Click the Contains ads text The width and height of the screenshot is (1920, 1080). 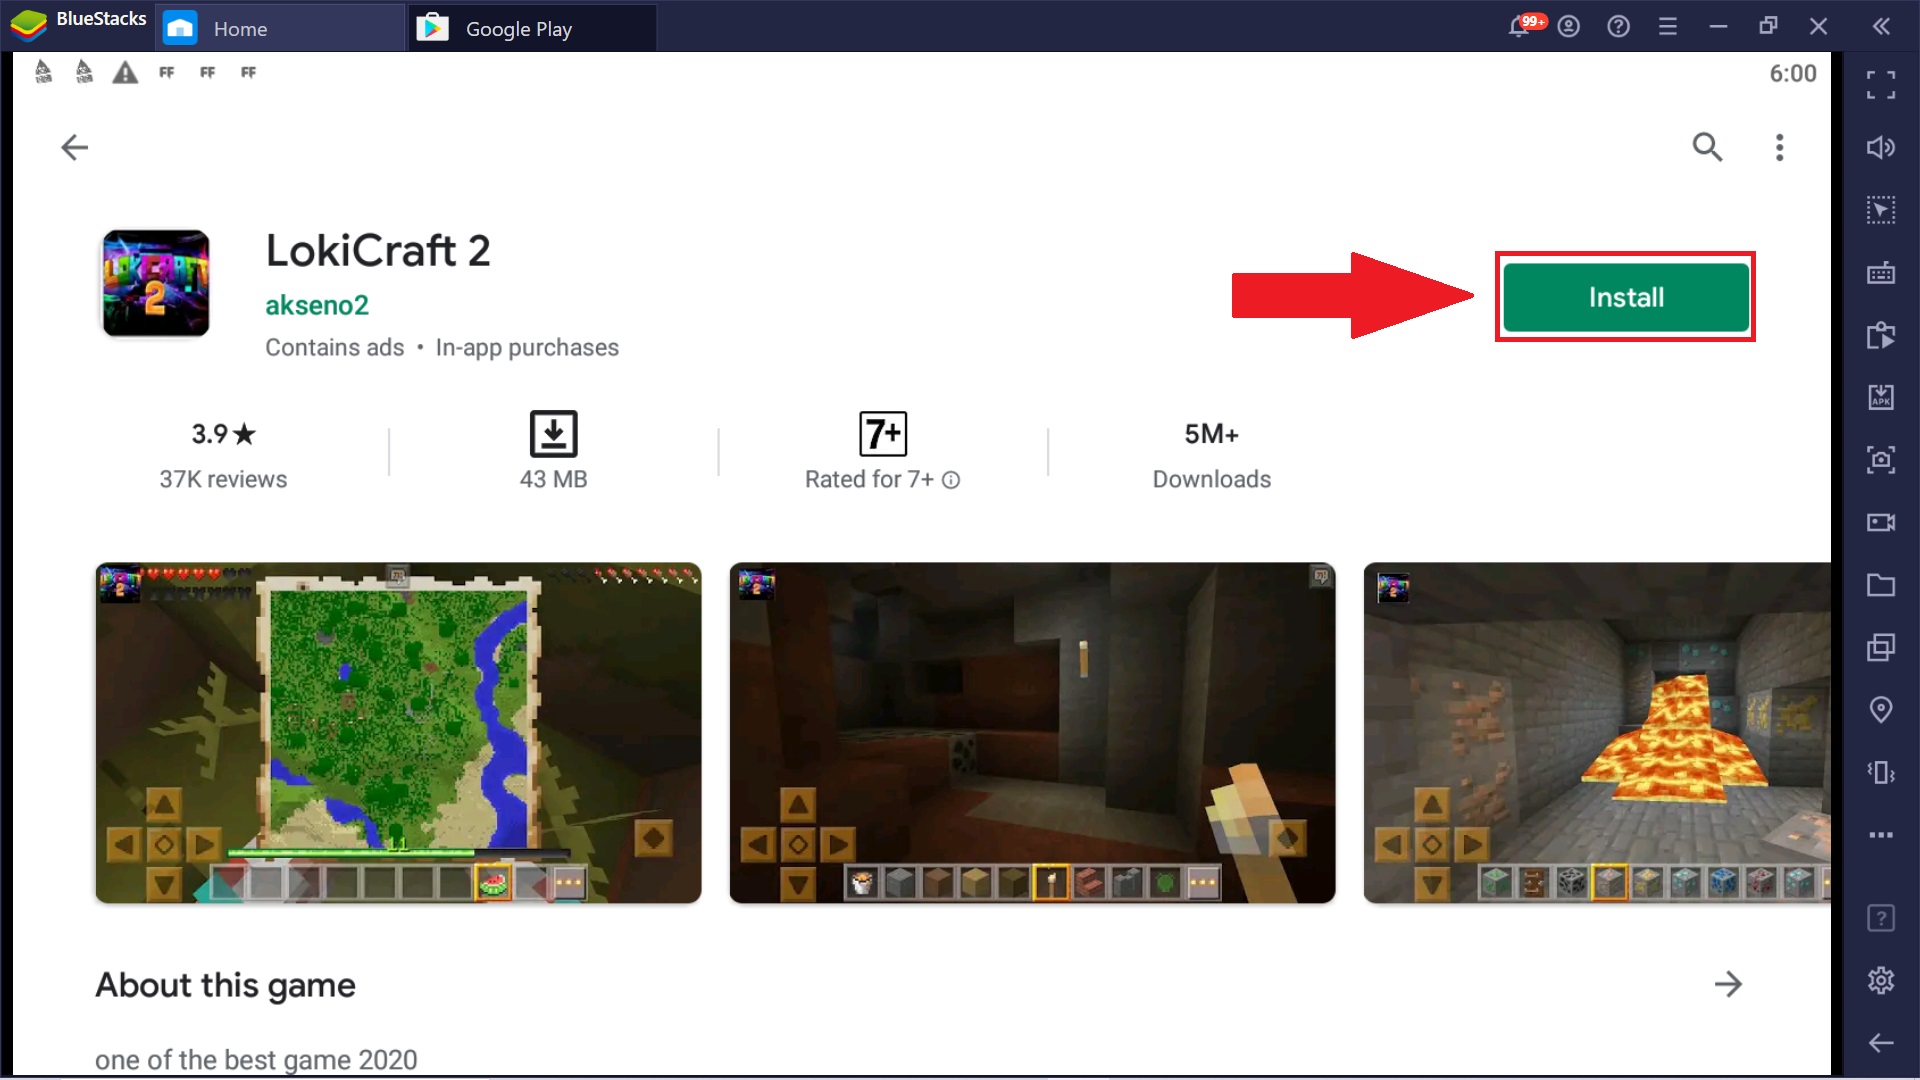[334, 348]
